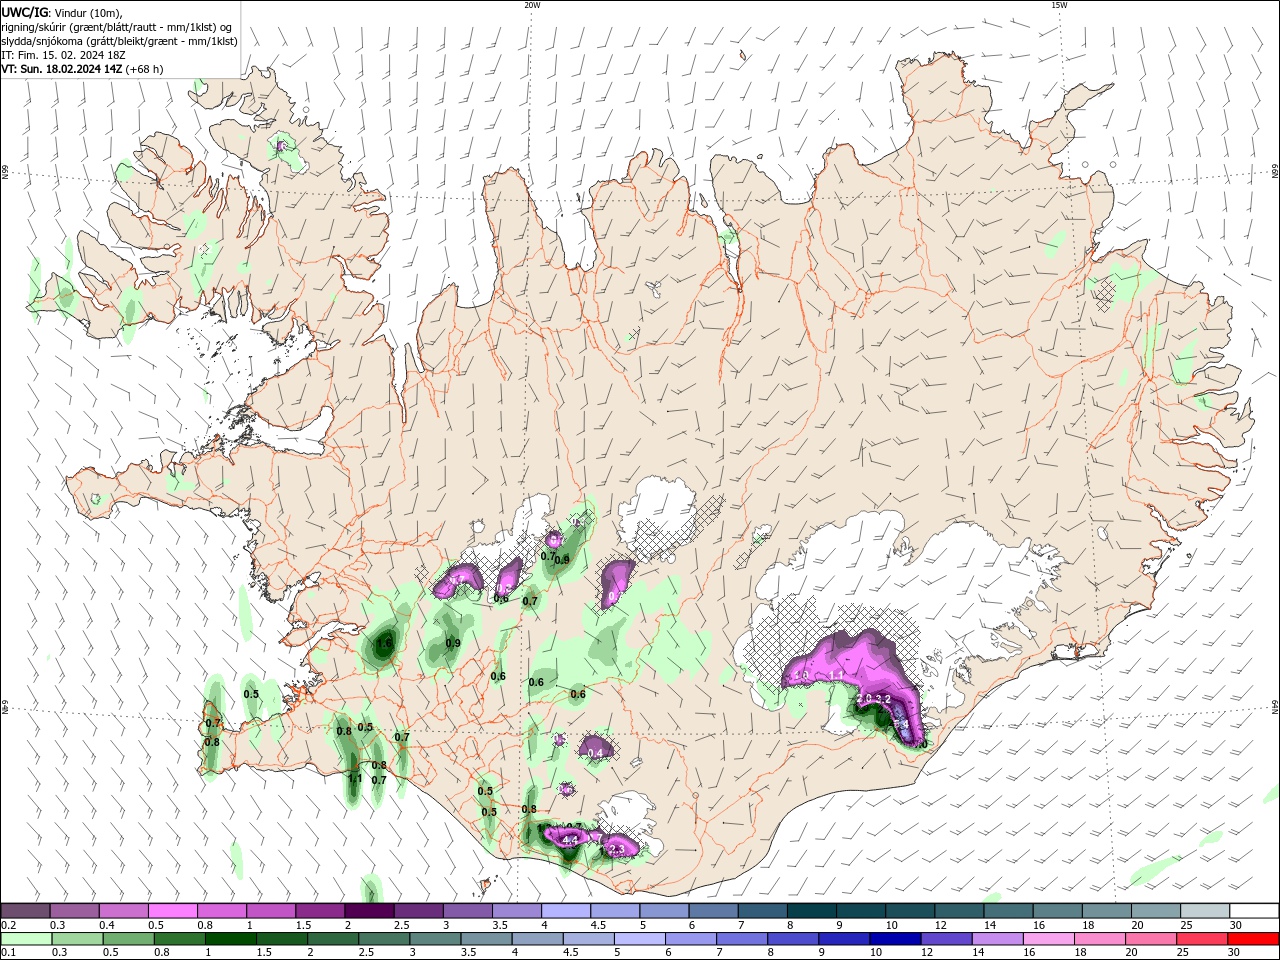1280x960 pixels.
Task: Select the 2 dark purple swatch in upper row
Action: click(x=369, y=911)
